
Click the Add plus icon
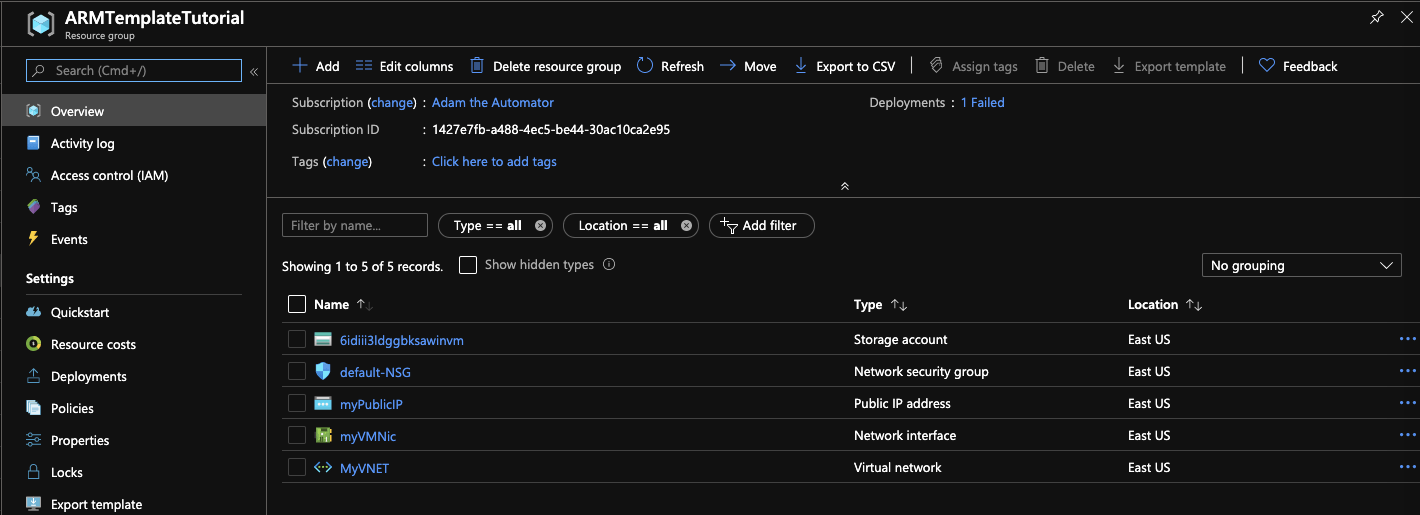point(300,66)
